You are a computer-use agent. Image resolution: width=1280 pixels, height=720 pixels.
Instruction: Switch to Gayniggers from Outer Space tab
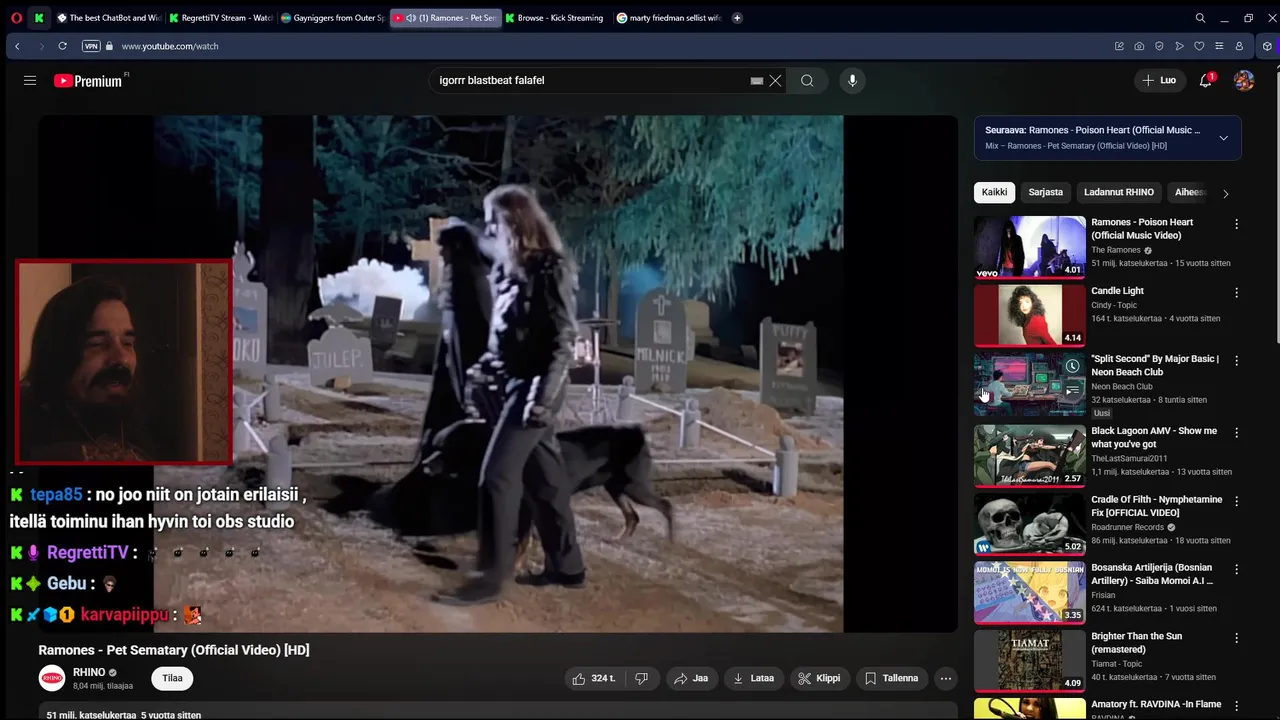(x=333, y=18)
